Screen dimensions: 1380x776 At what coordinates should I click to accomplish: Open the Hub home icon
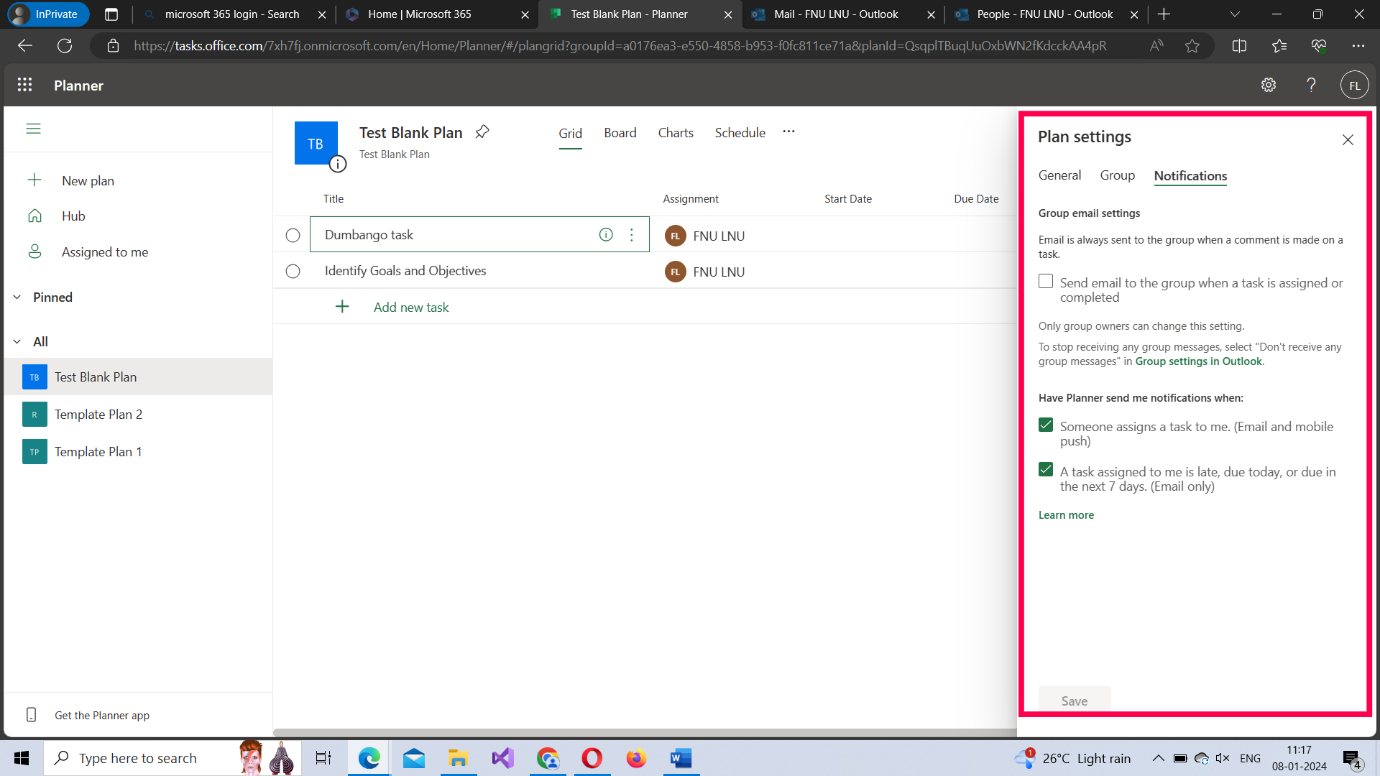35,216
